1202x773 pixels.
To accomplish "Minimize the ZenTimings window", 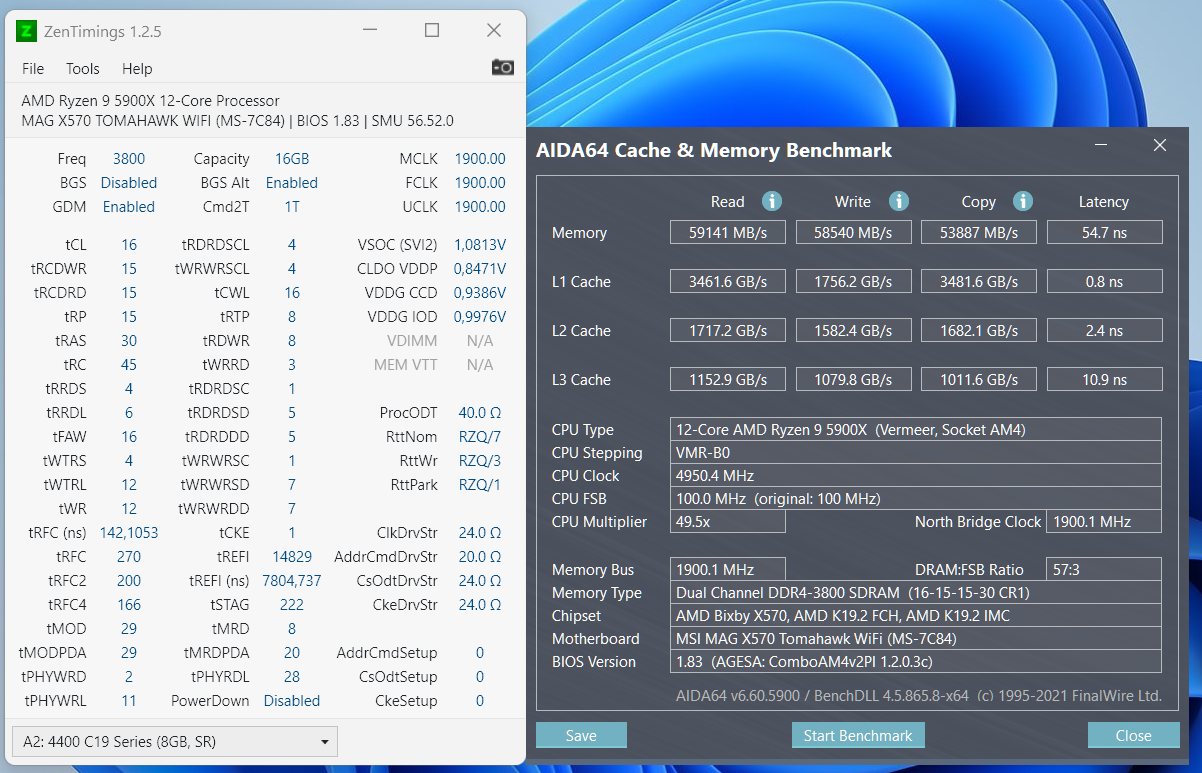I will pyautogui.click(x=369, y=31).
